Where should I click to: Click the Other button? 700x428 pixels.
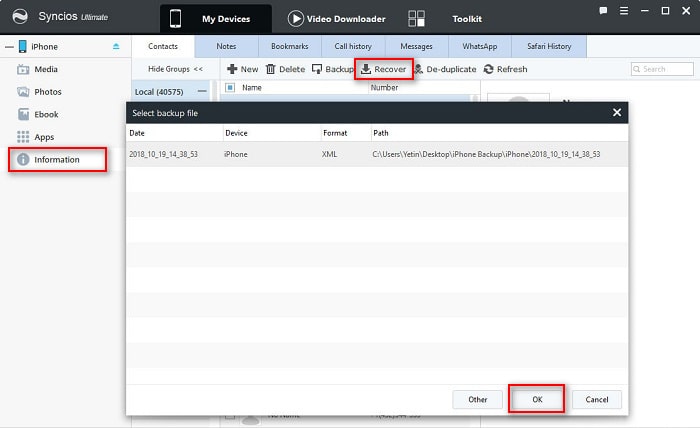tap(477, 399)
